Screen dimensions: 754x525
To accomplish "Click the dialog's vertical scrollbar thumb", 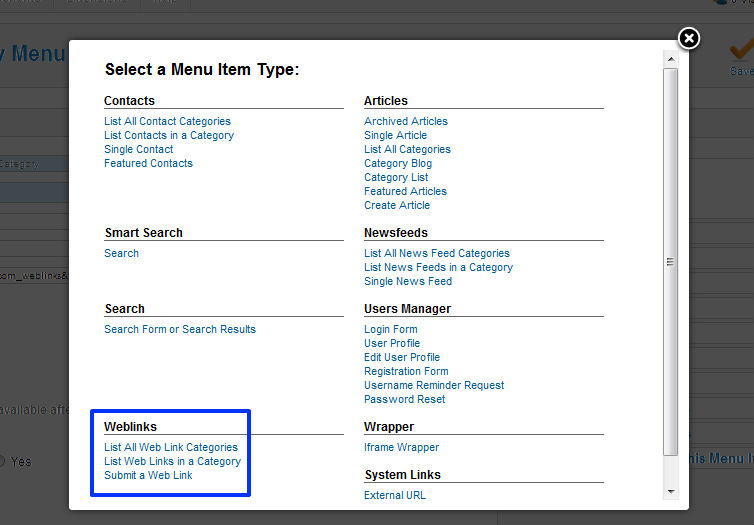I will pos(671,262).
